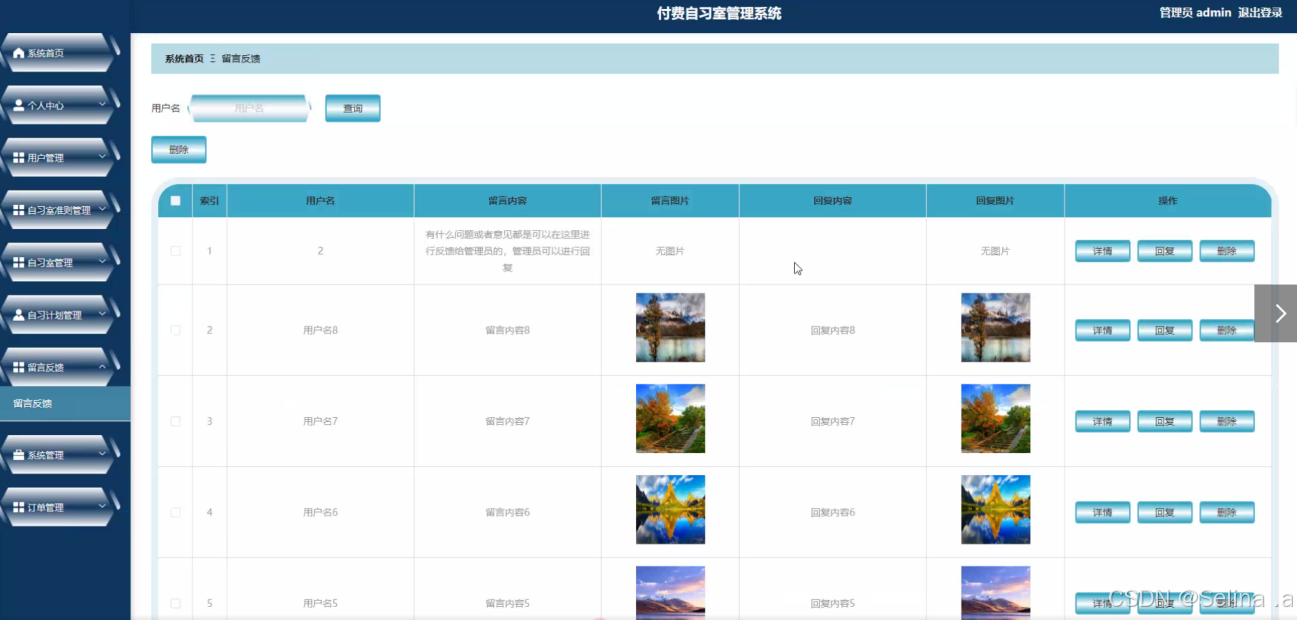Open 留言图片 thumbnail in 用户名6 row

point(670,509)
